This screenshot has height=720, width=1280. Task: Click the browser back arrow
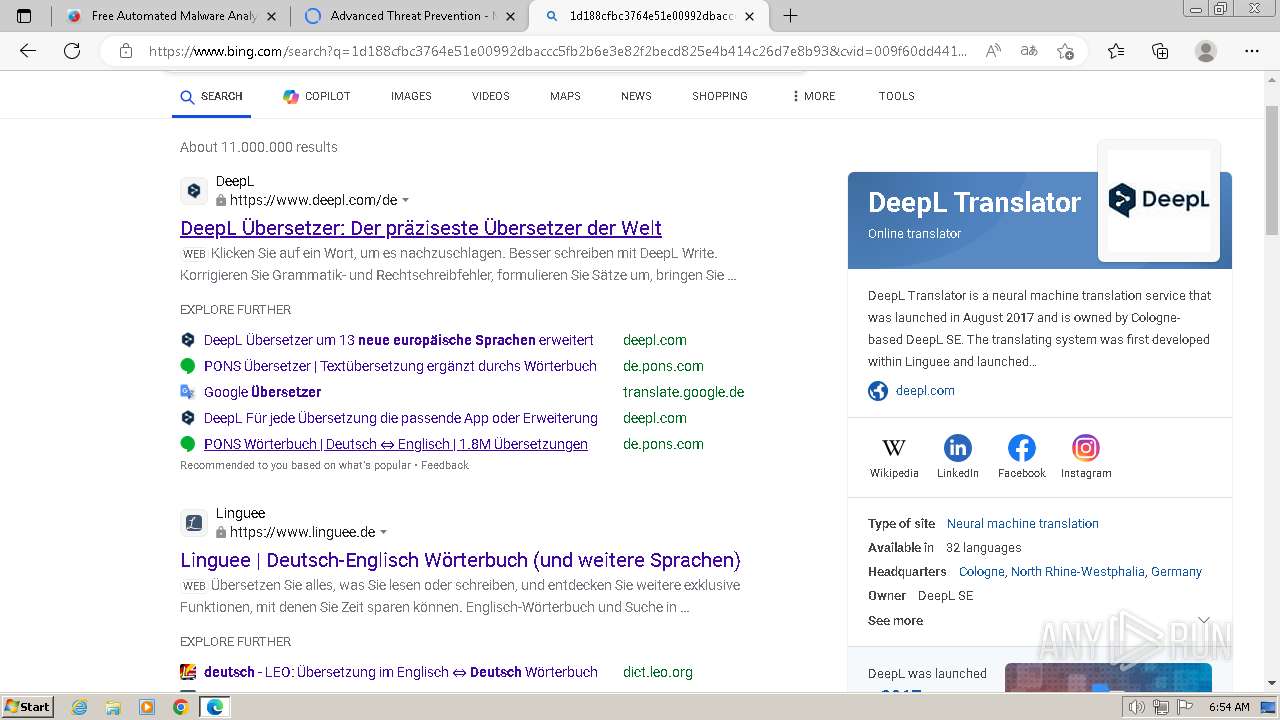[x=28, y=51]
